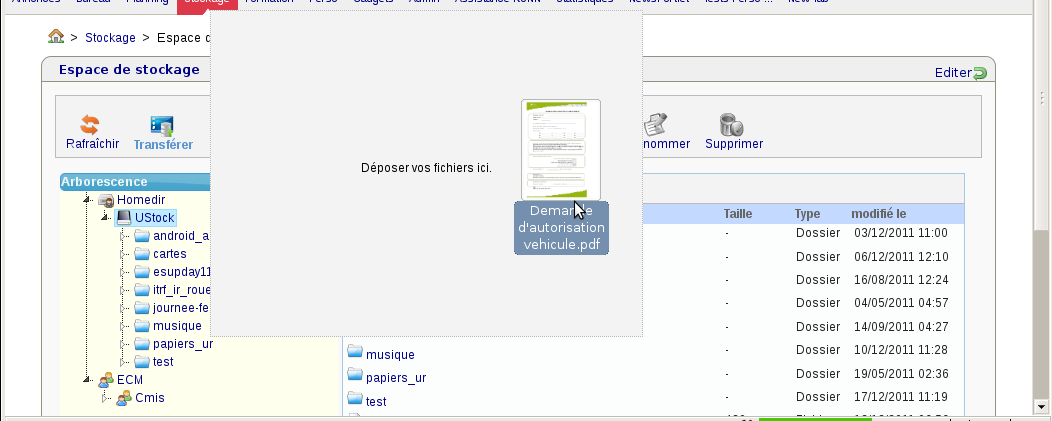Click the Transférer upload icon
This screenshot has height=421, width=1052.
pyautogui.click(x=162, y=125)
